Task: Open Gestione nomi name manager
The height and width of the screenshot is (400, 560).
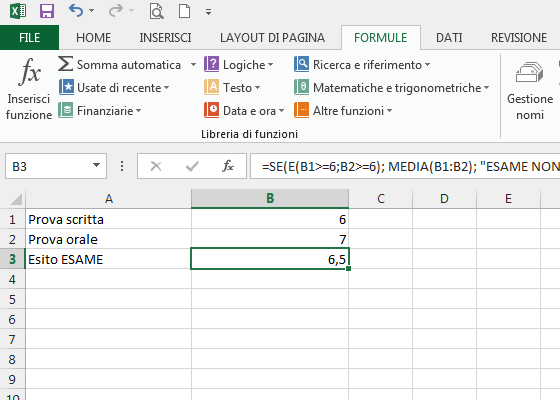Action: pos(530,91)
